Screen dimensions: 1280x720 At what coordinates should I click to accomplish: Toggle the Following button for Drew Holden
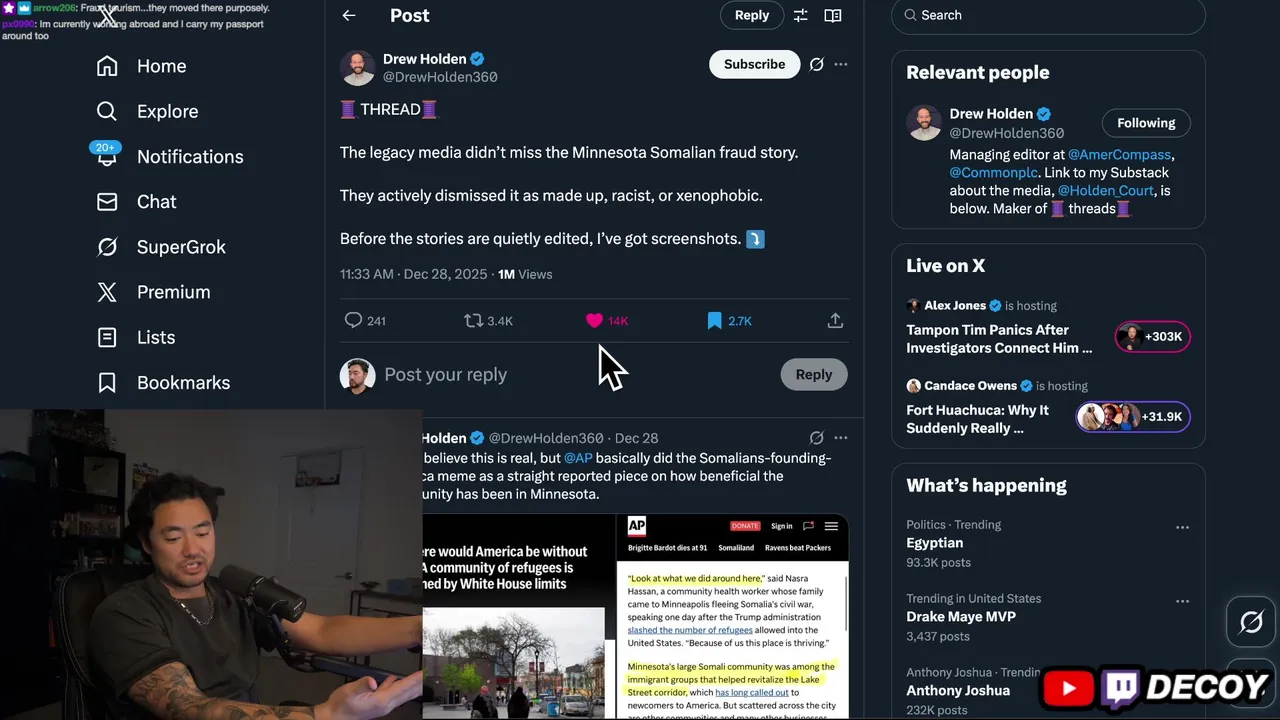coord(1146,123)
